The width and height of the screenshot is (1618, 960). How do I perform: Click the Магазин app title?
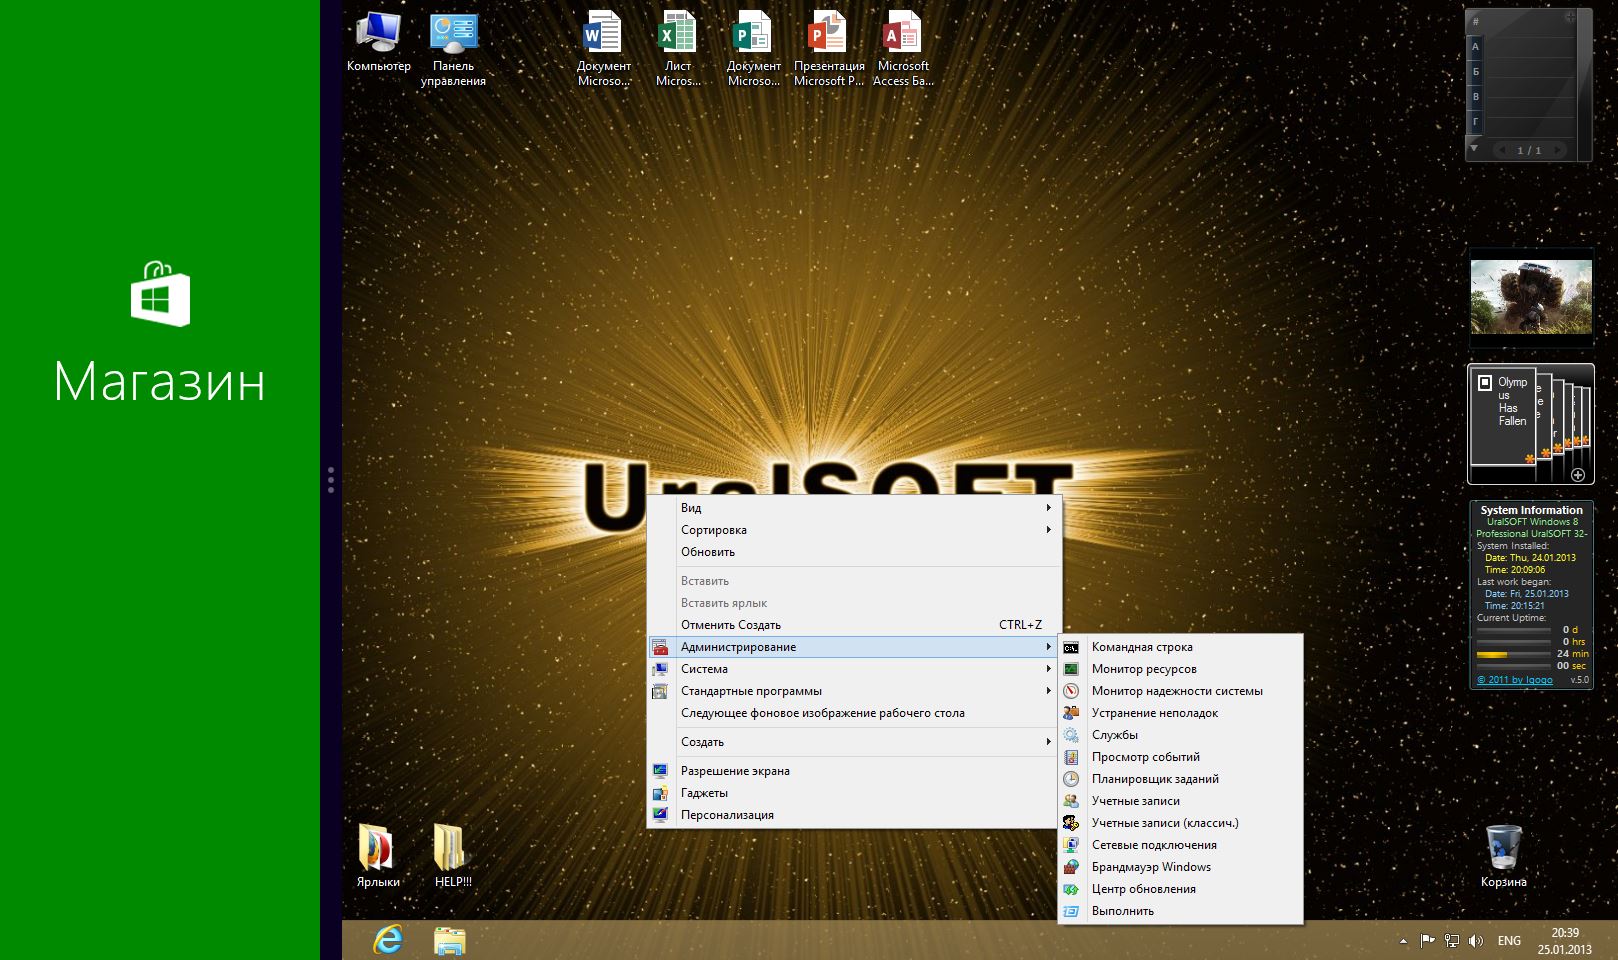pyautogui.click(x=160, y=382)
